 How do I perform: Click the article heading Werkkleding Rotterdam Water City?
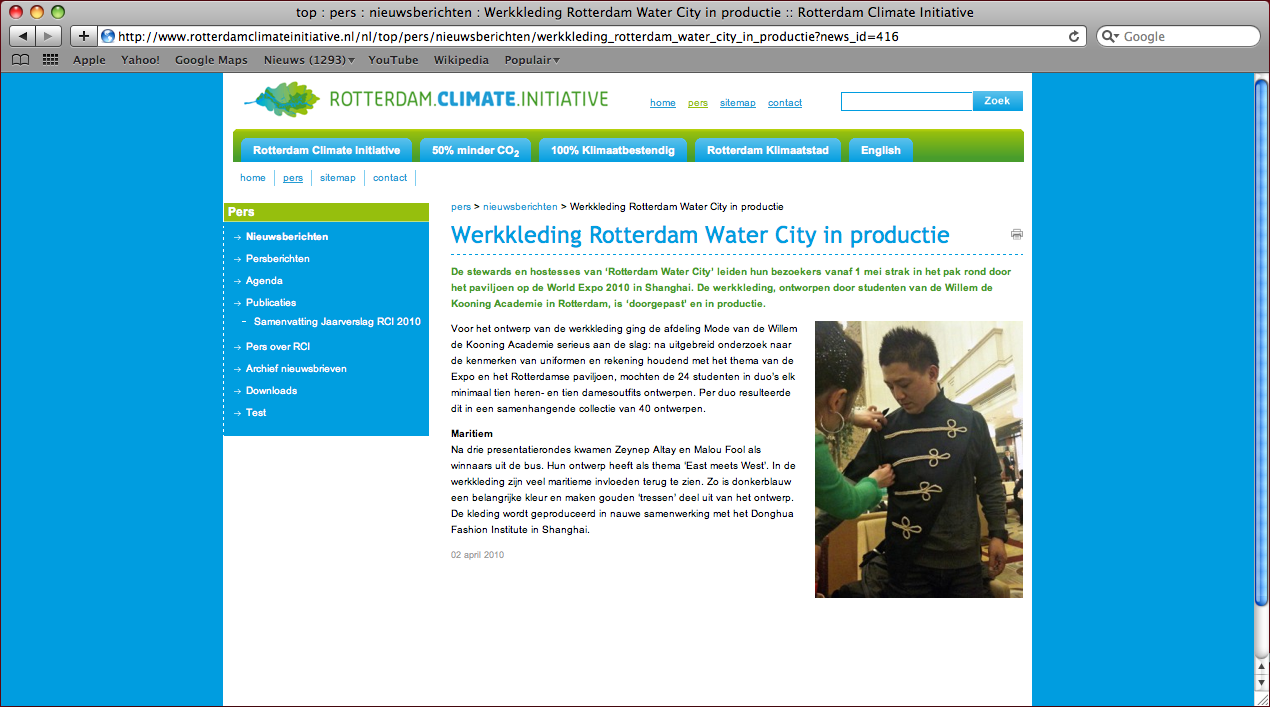pos(700,235)
